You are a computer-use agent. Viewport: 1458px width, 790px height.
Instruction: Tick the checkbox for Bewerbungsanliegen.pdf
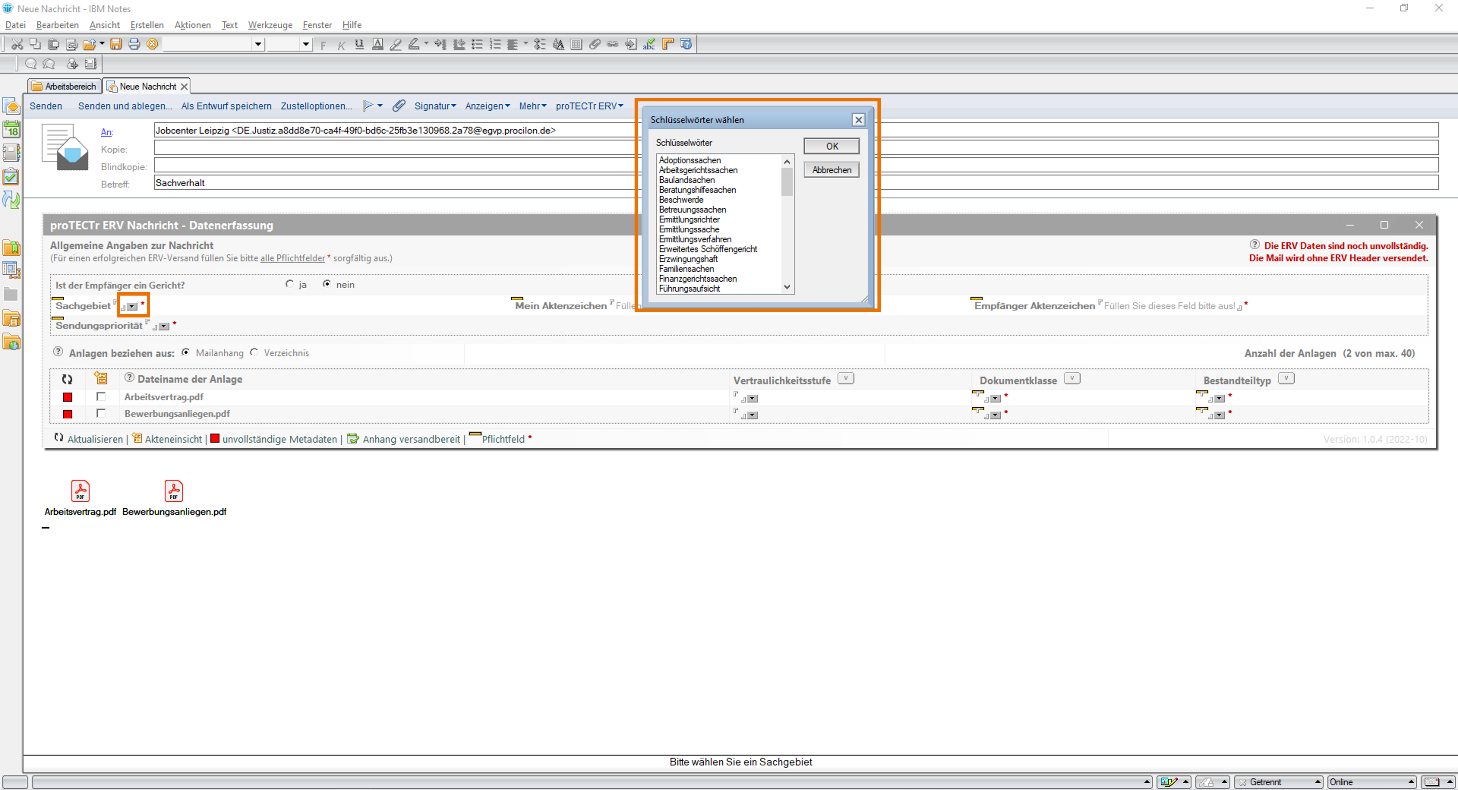100,413
